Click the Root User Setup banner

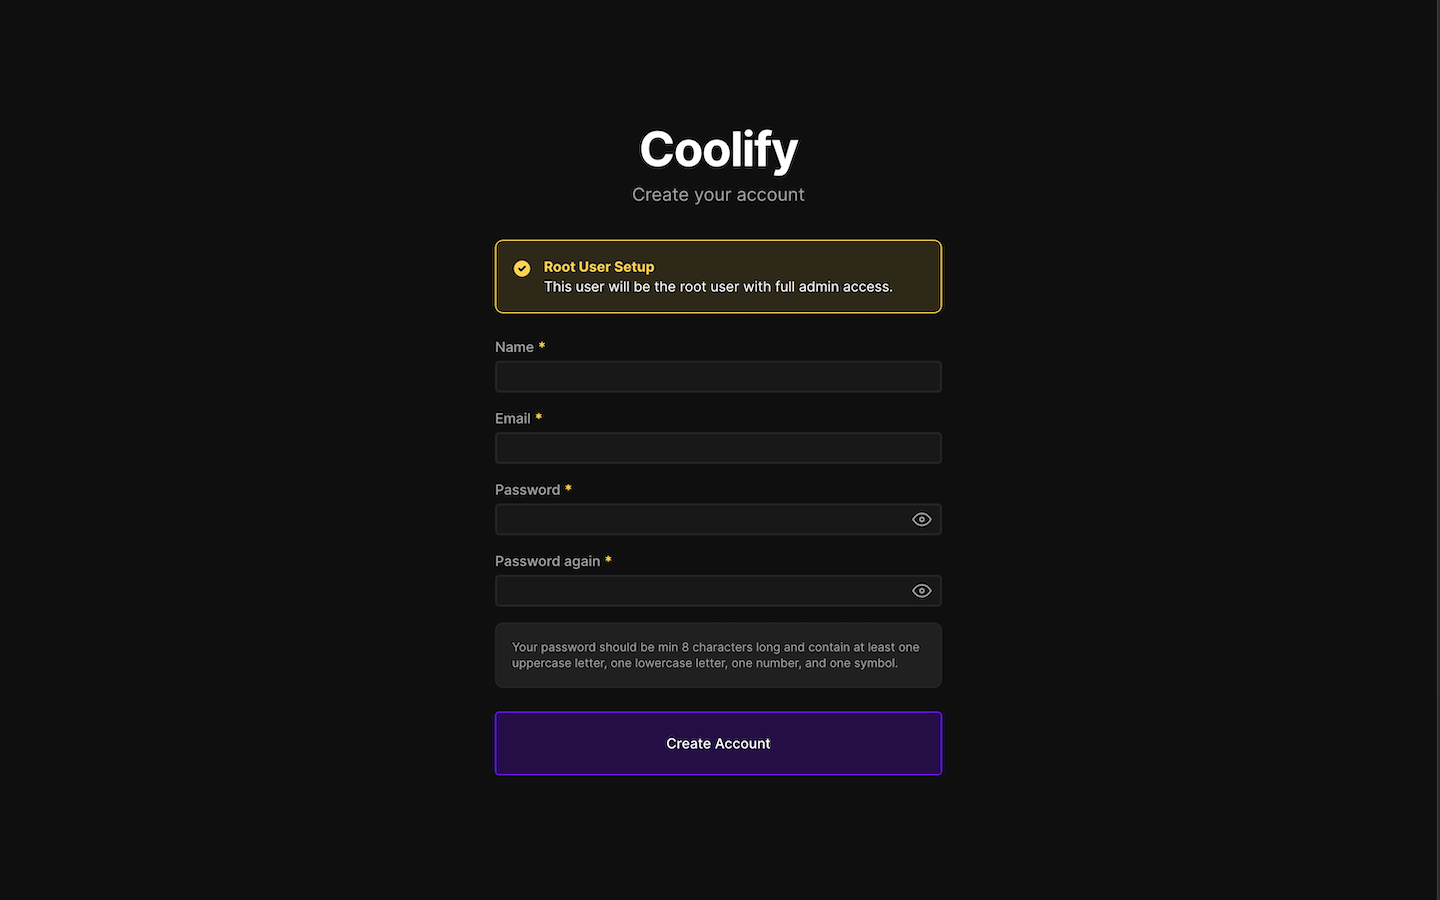click(x=718, y=276)
